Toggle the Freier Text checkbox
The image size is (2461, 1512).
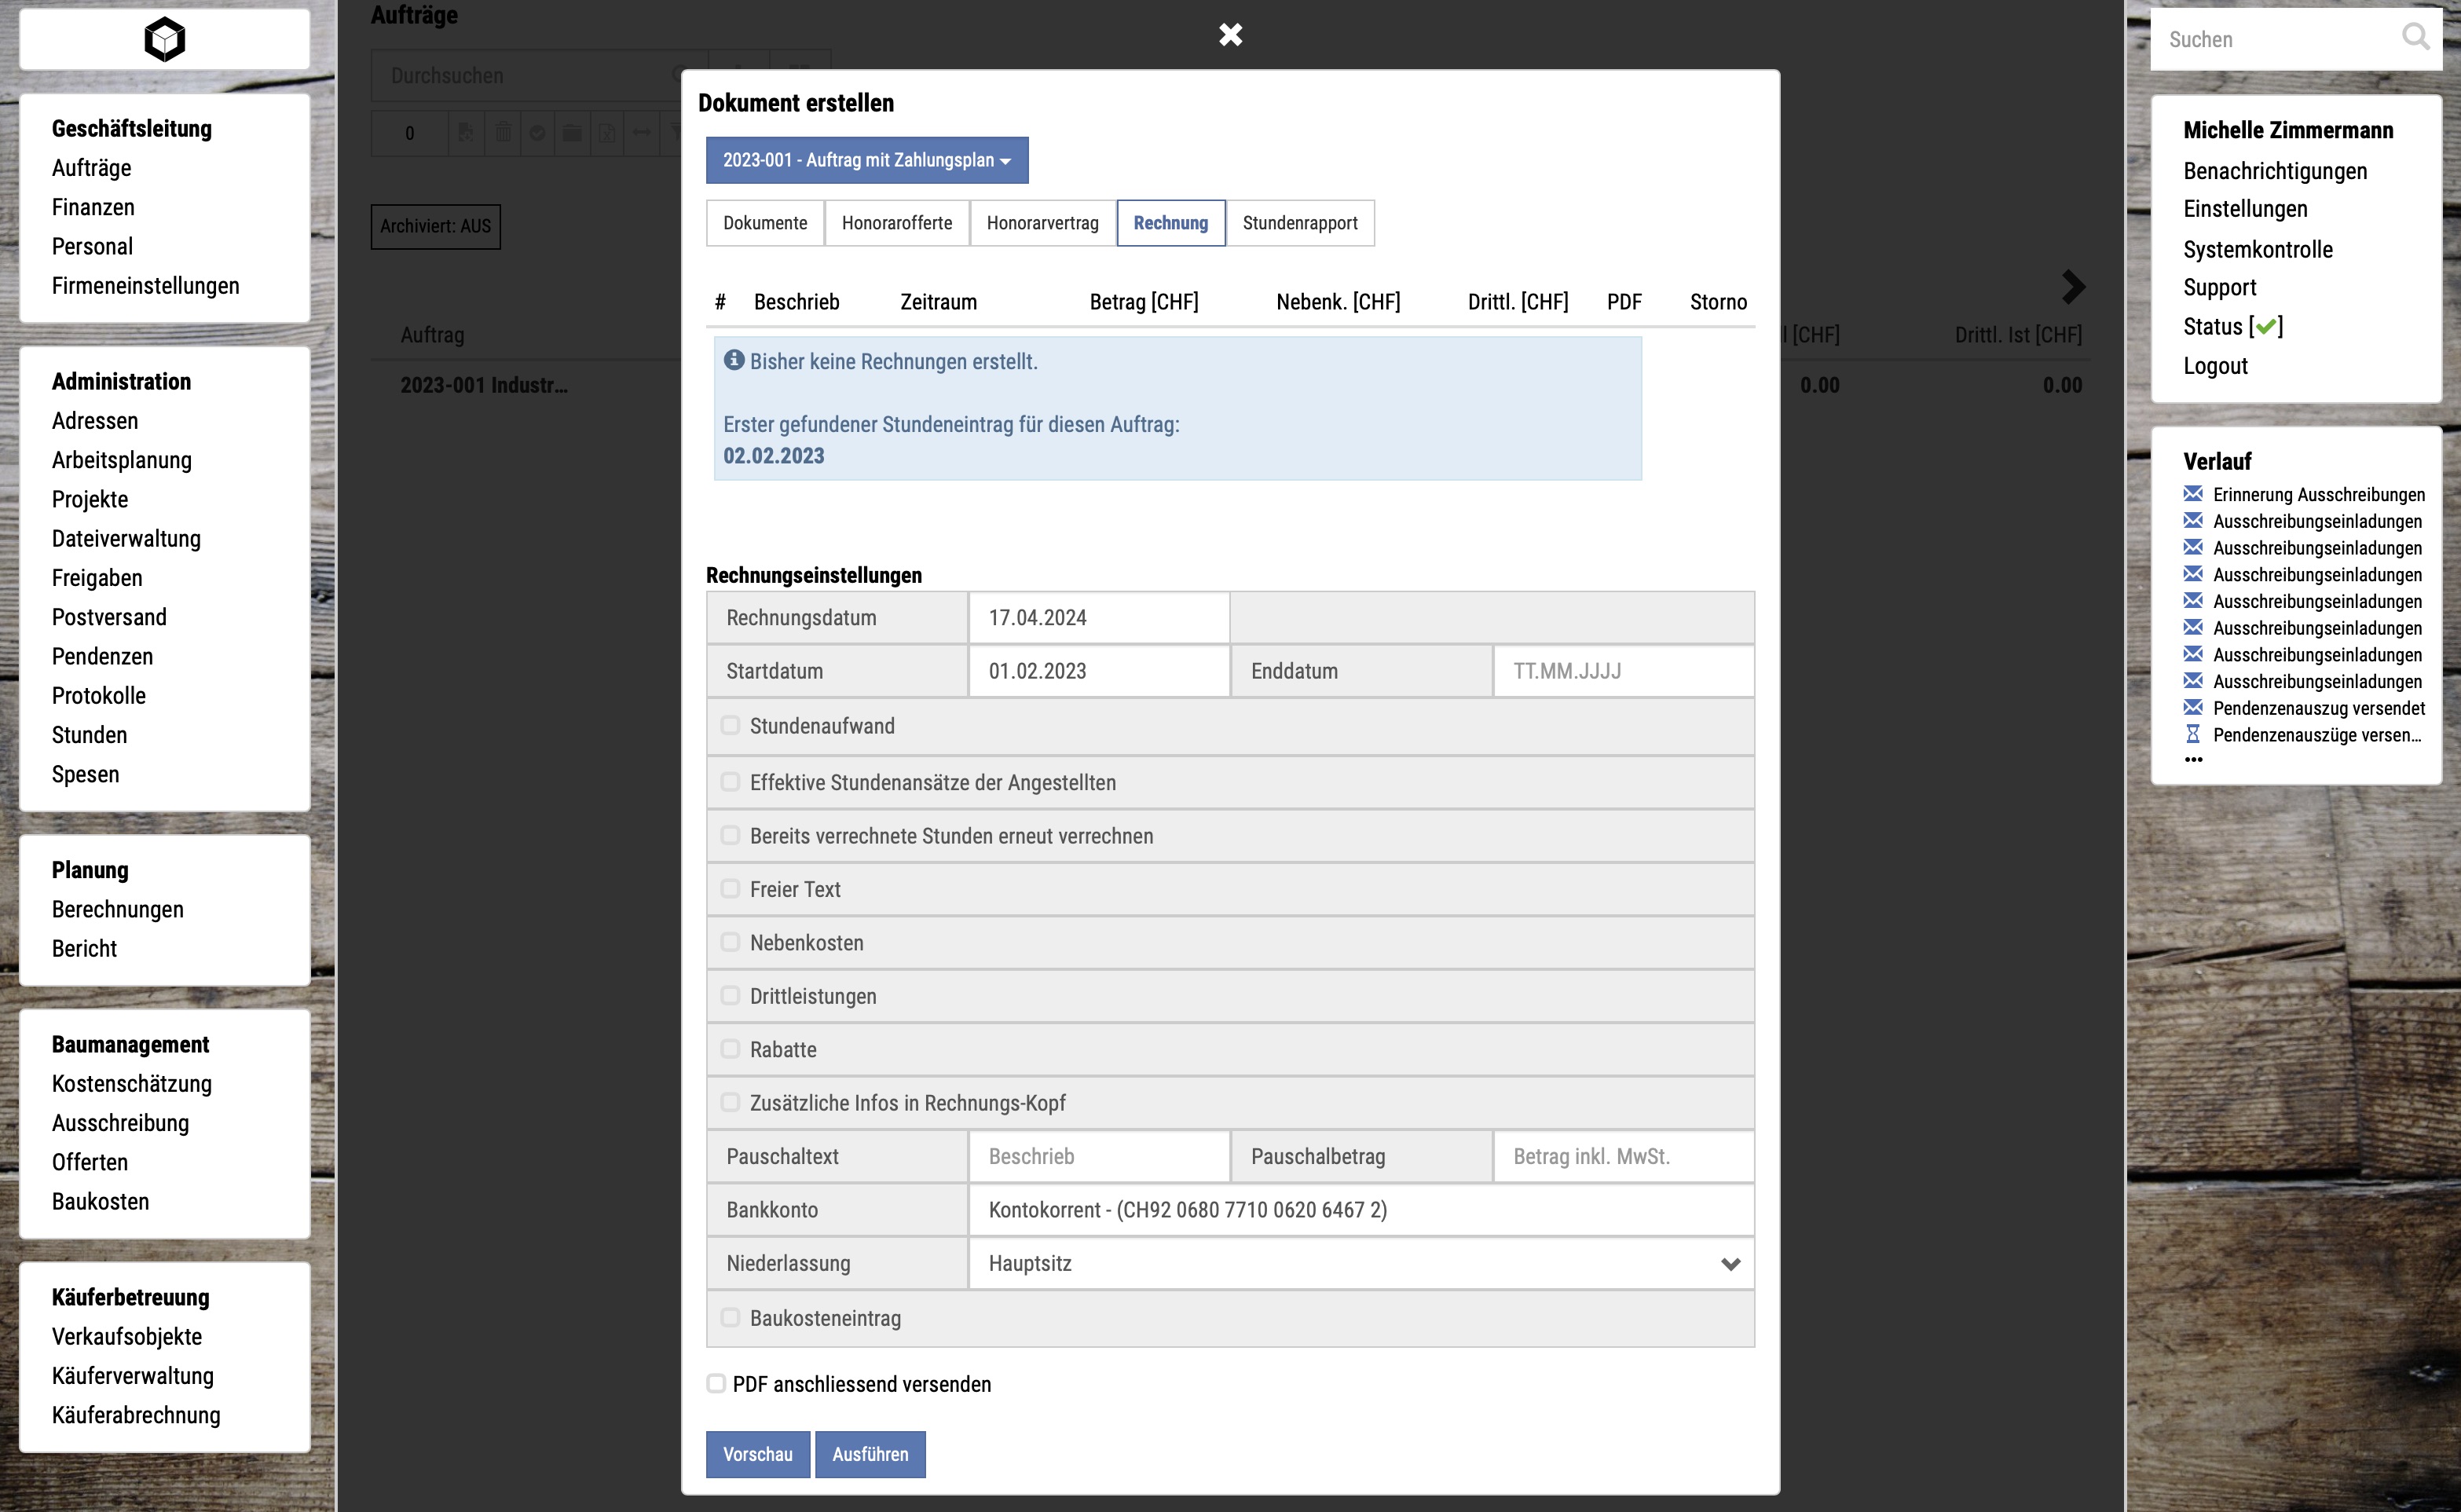(730, 888)
